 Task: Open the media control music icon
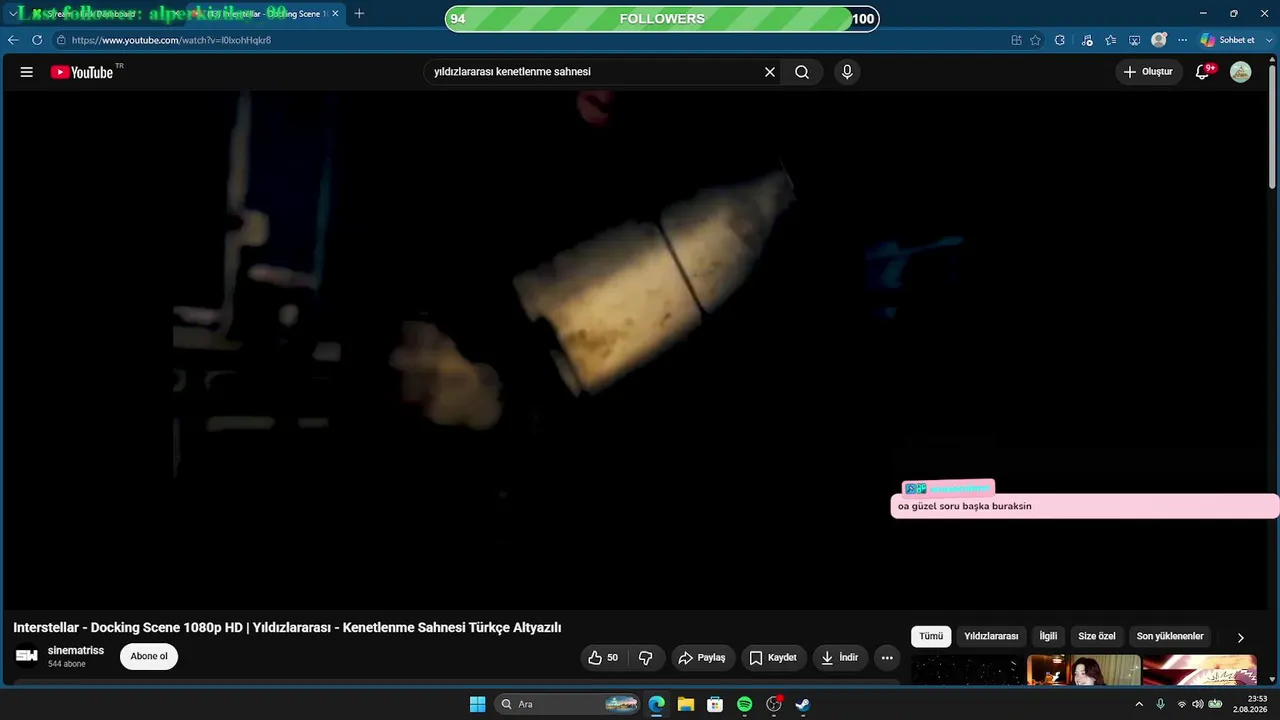click(1087, 40)
